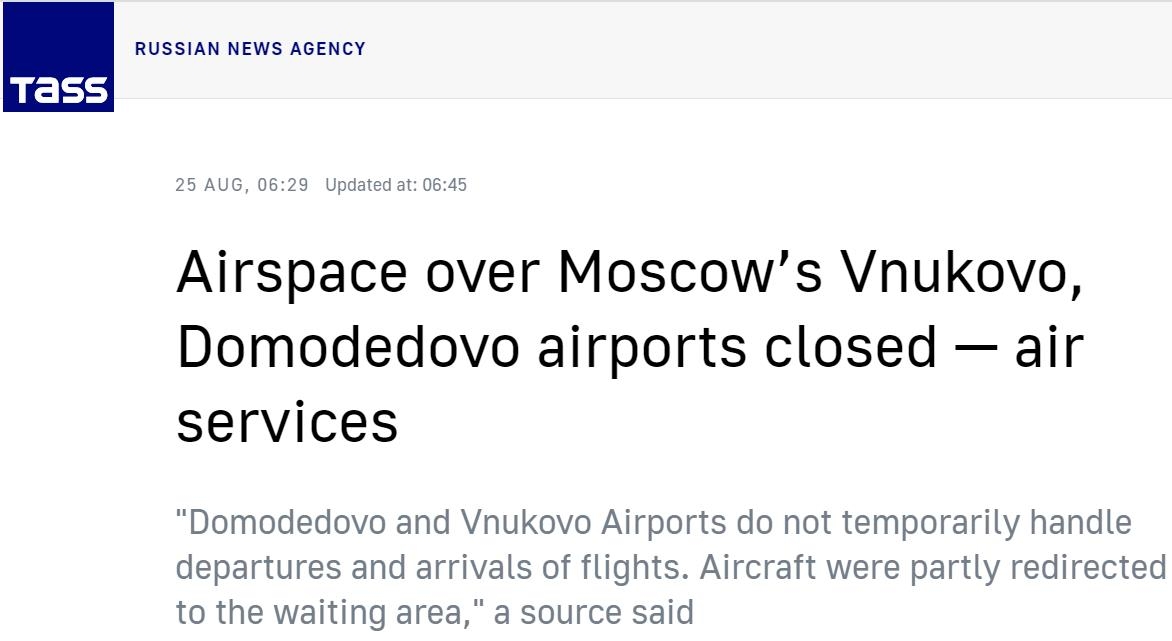1172x641 pixels.
Task: Click Vnukovo in the large headline
Action: point(961,272)
